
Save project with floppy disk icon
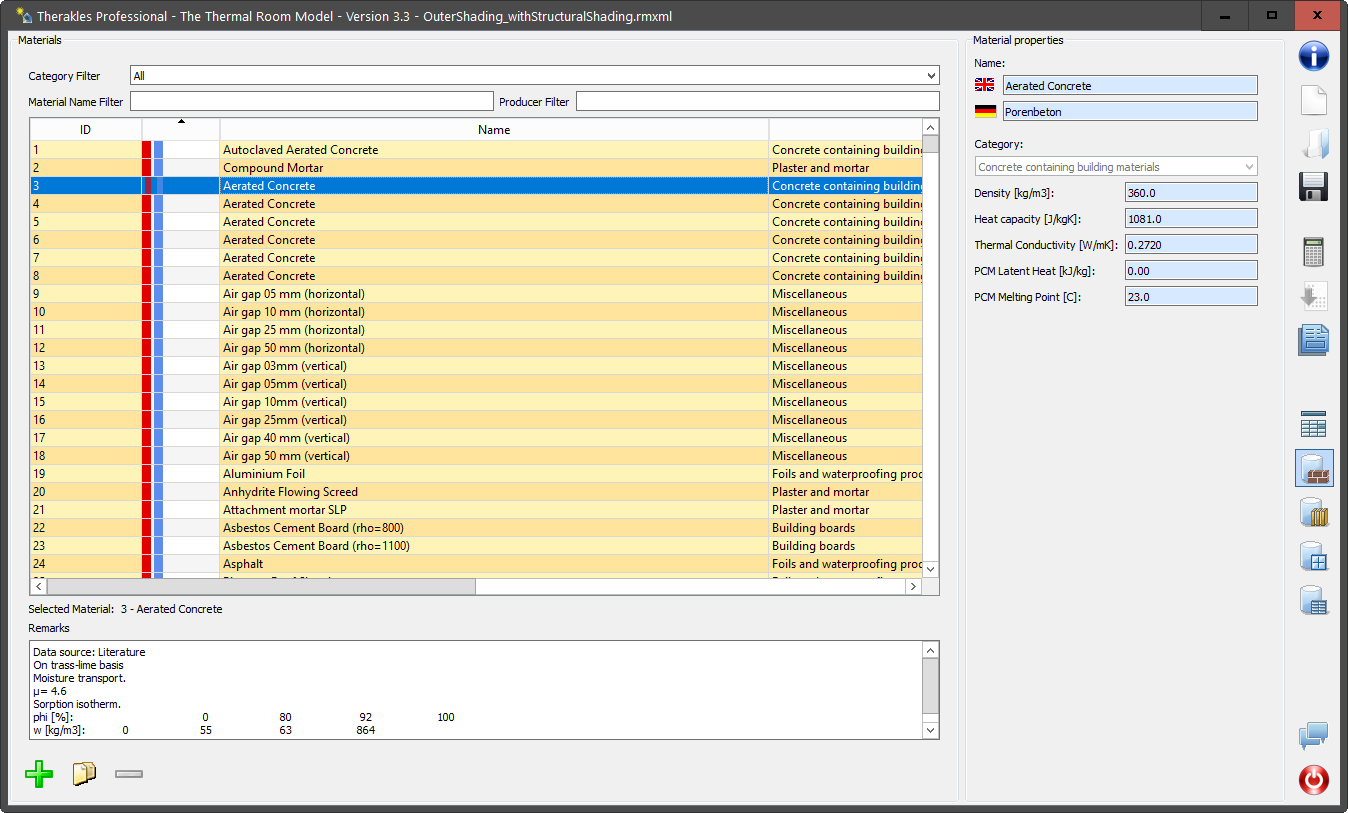(1314, 186)
